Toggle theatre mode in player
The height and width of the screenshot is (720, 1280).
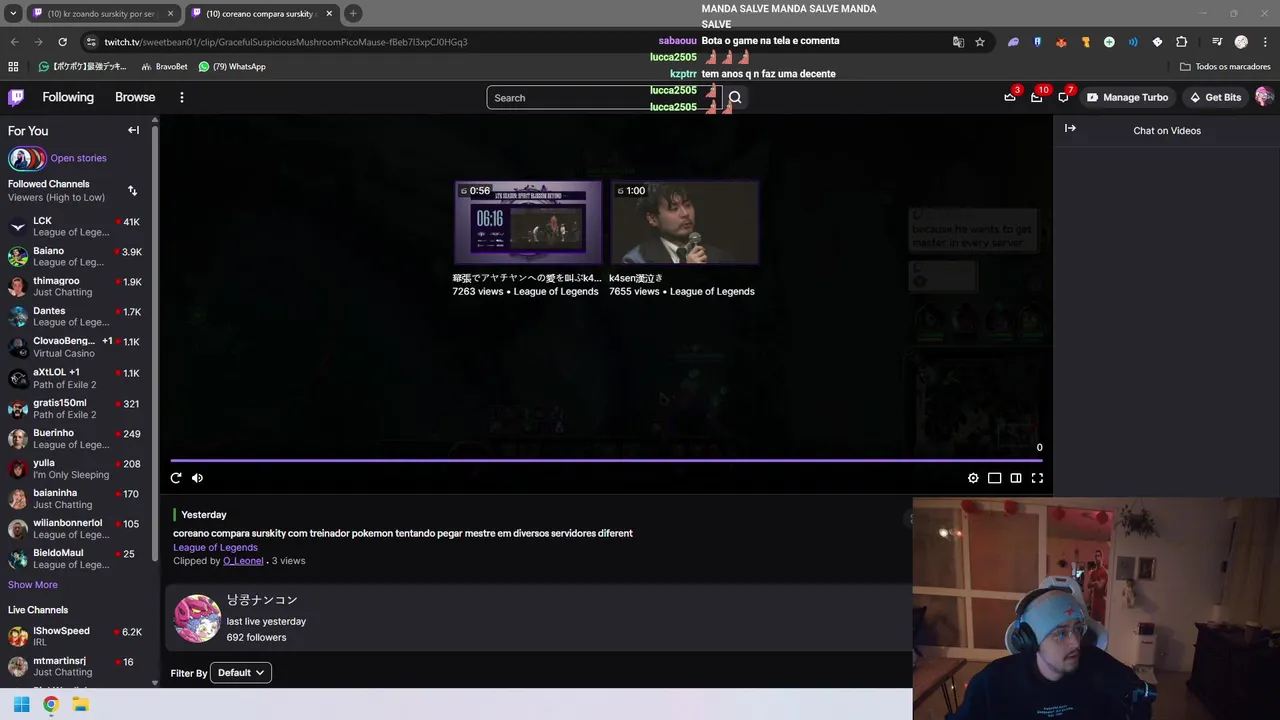tap(994, 478)
